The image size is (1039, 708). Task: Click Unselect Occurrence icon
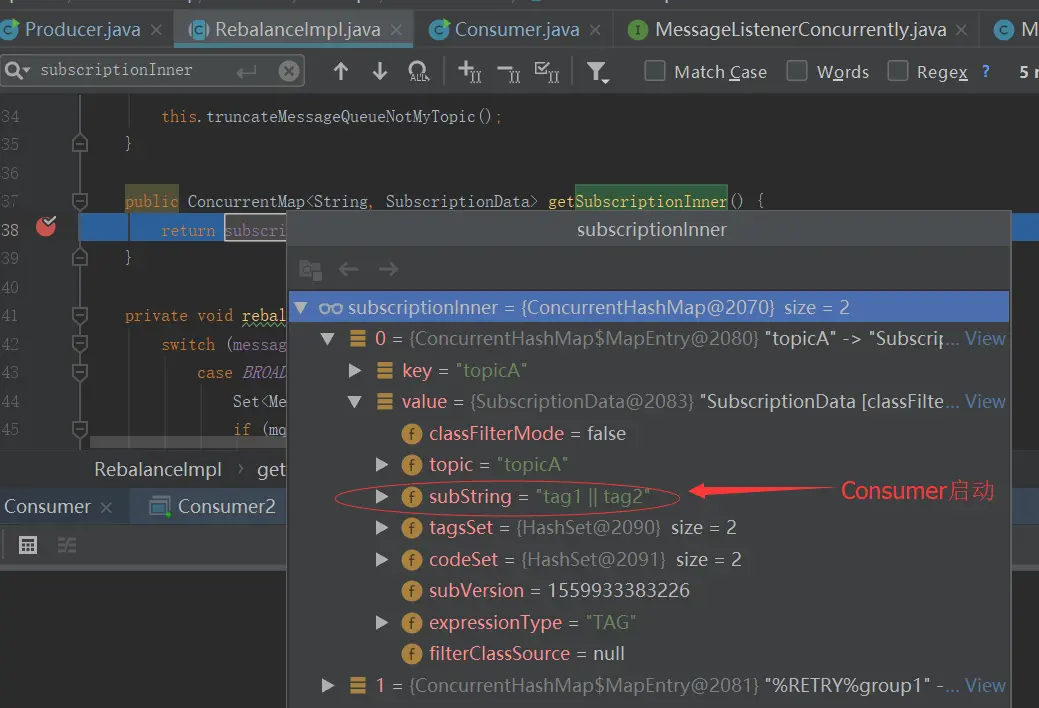[508, 72]
